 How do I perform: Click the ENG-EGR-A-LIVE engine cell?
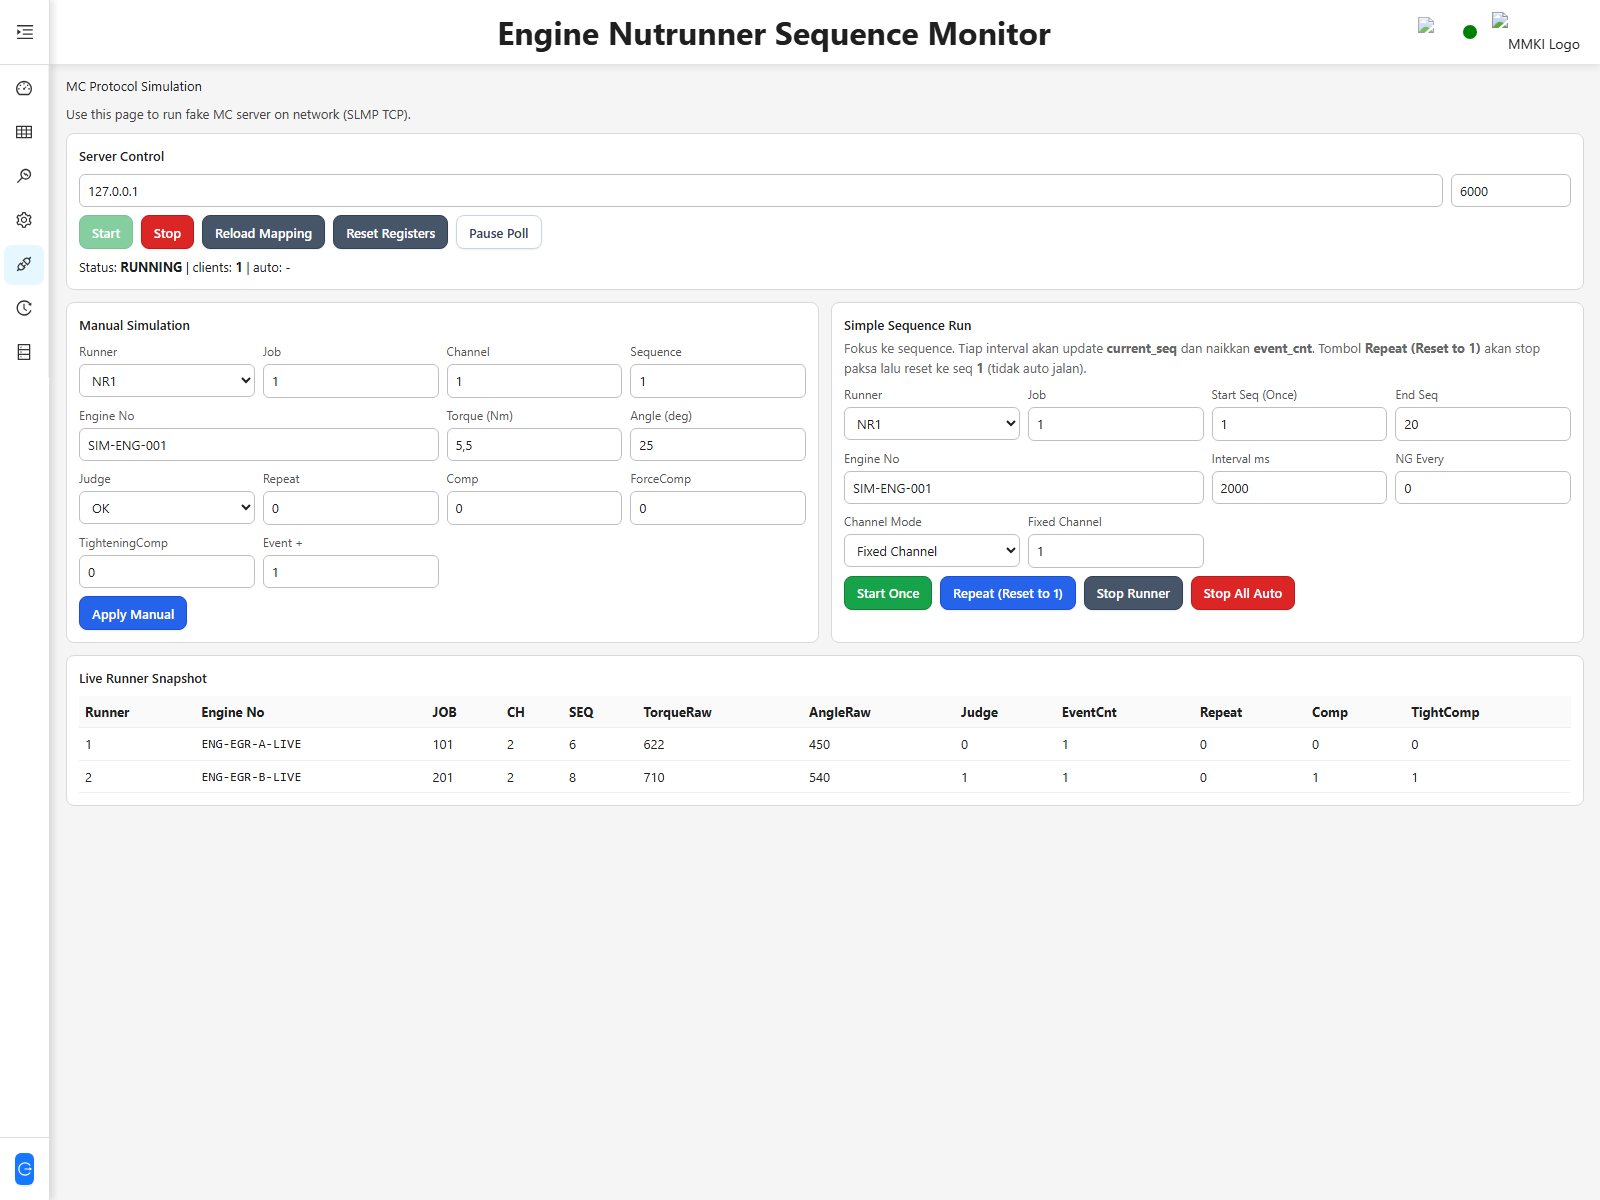click(251, 744)
